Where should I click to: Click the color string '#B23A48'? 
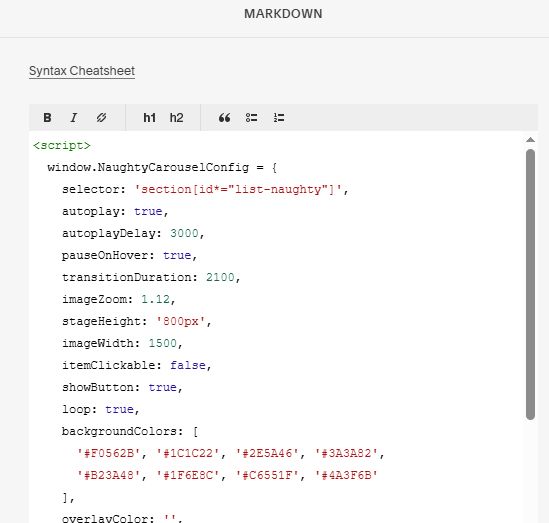(108, 475)
